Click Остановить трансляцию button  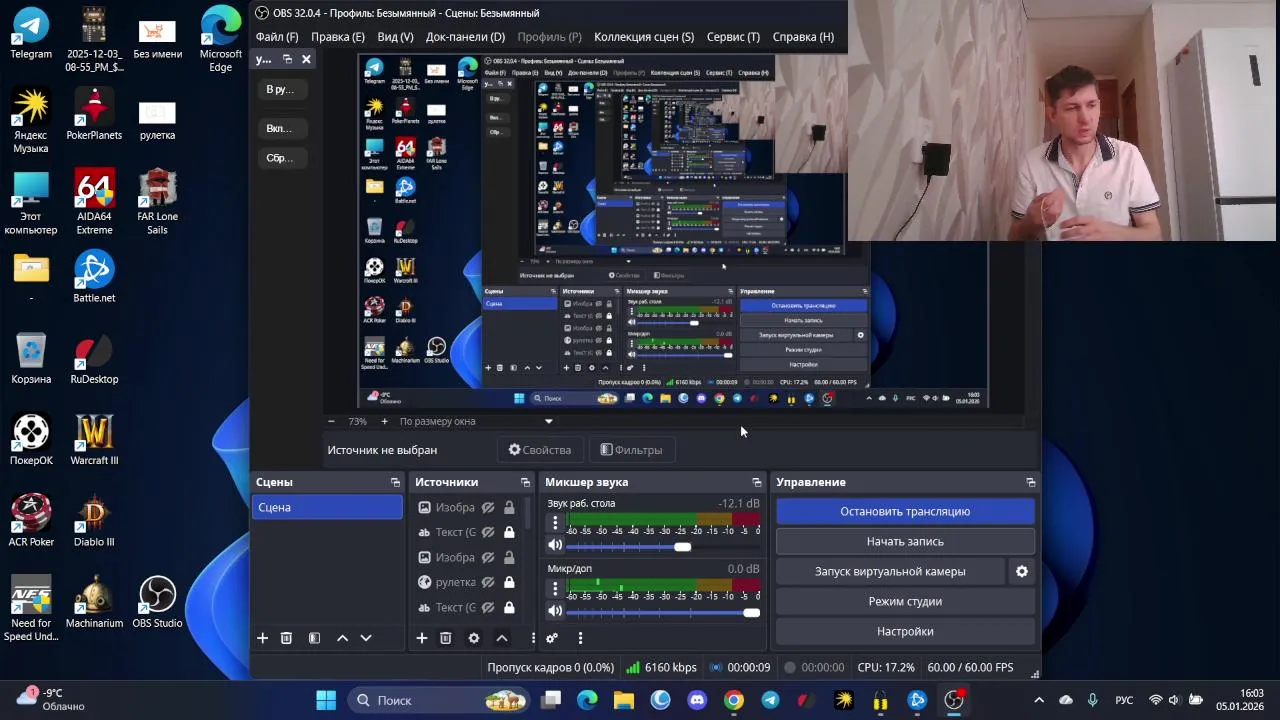pos(905,511)
